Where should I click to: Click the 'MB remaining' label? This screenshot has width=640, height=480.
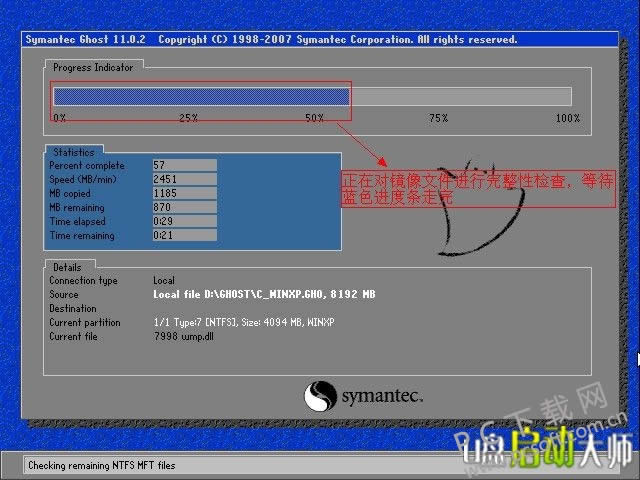point(77,208)
